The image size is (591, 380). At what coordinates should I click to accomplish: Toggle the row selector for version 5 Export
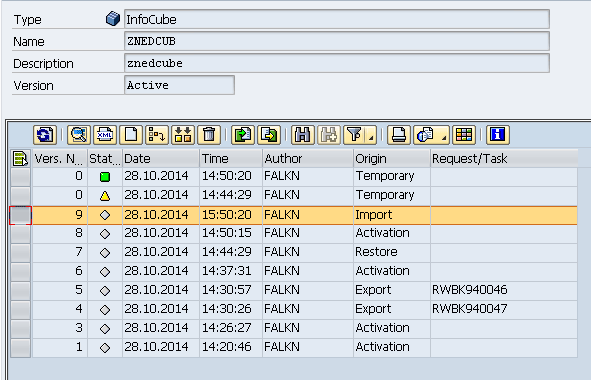point(20,291)
